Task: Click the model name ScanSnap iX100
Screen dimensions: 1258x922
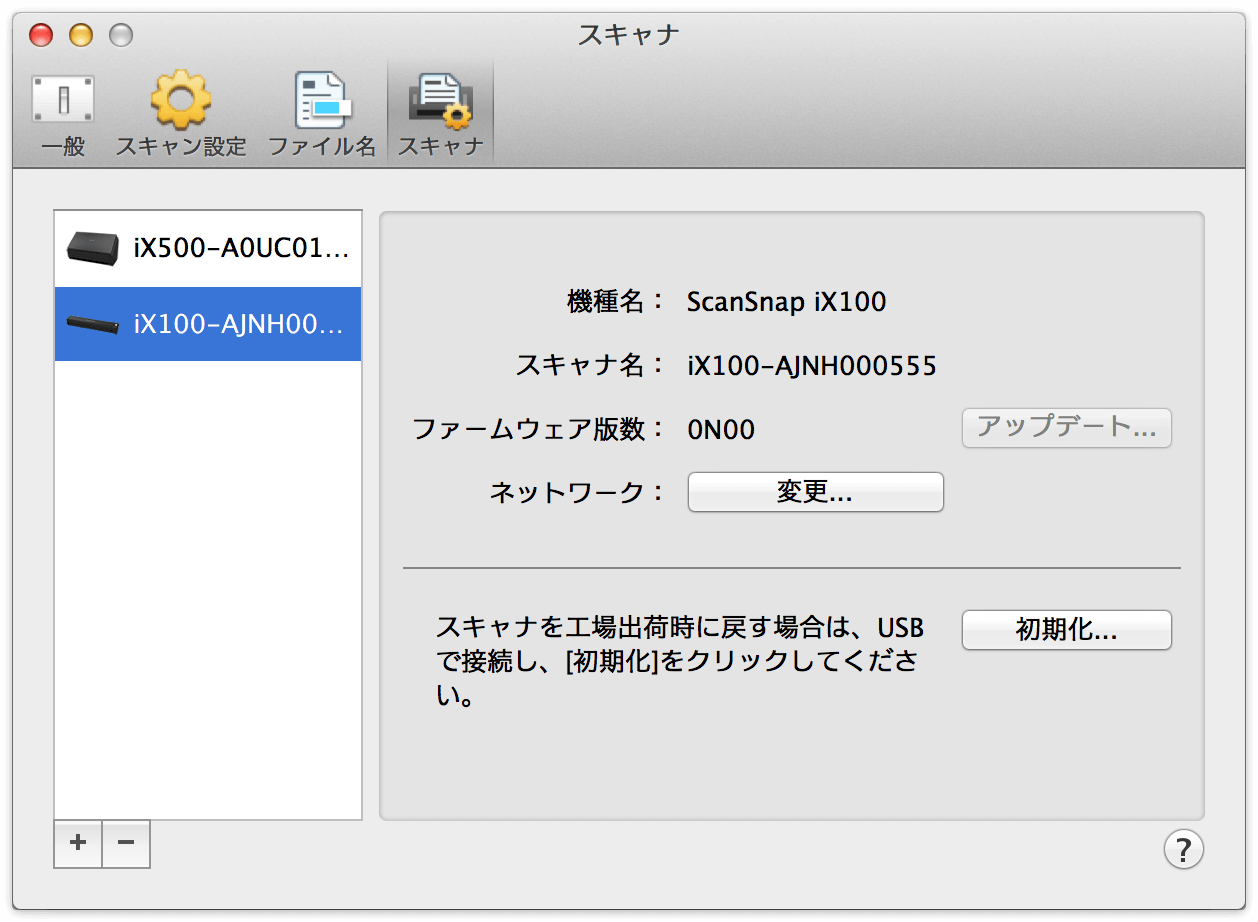Action: click(x=786, y=302)
